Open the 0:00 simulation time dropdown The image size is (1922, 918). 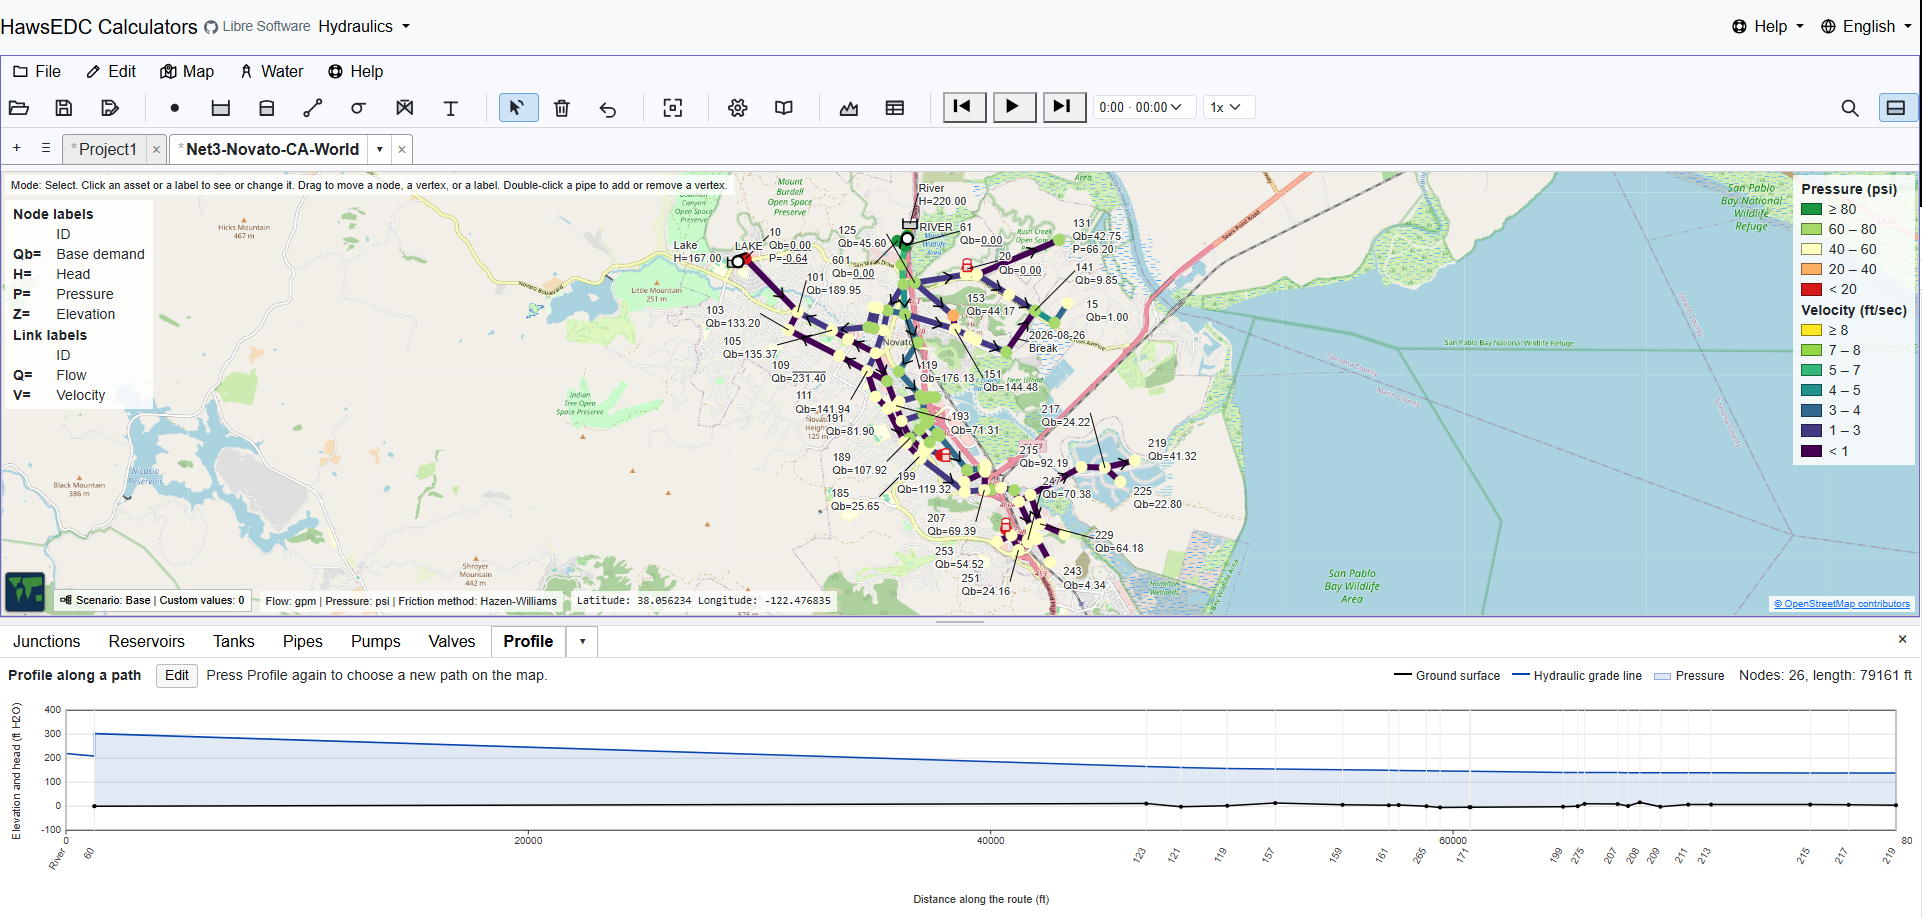[1144, 107]
